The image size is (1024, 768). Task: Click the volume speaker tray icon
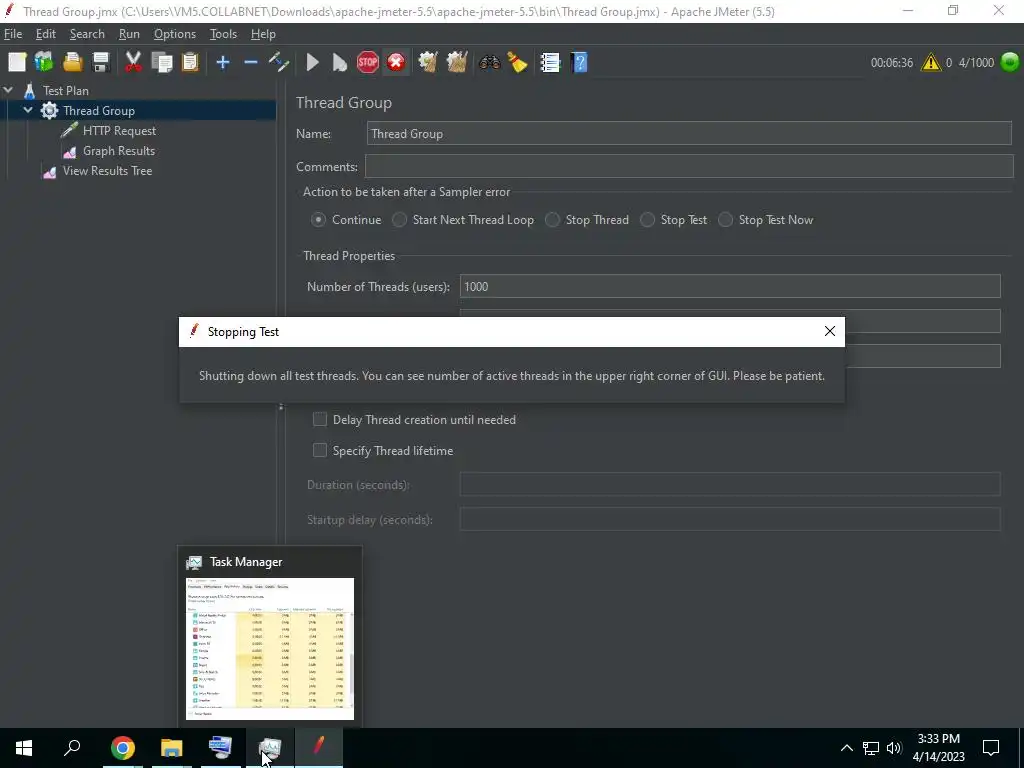coord(894,748)
